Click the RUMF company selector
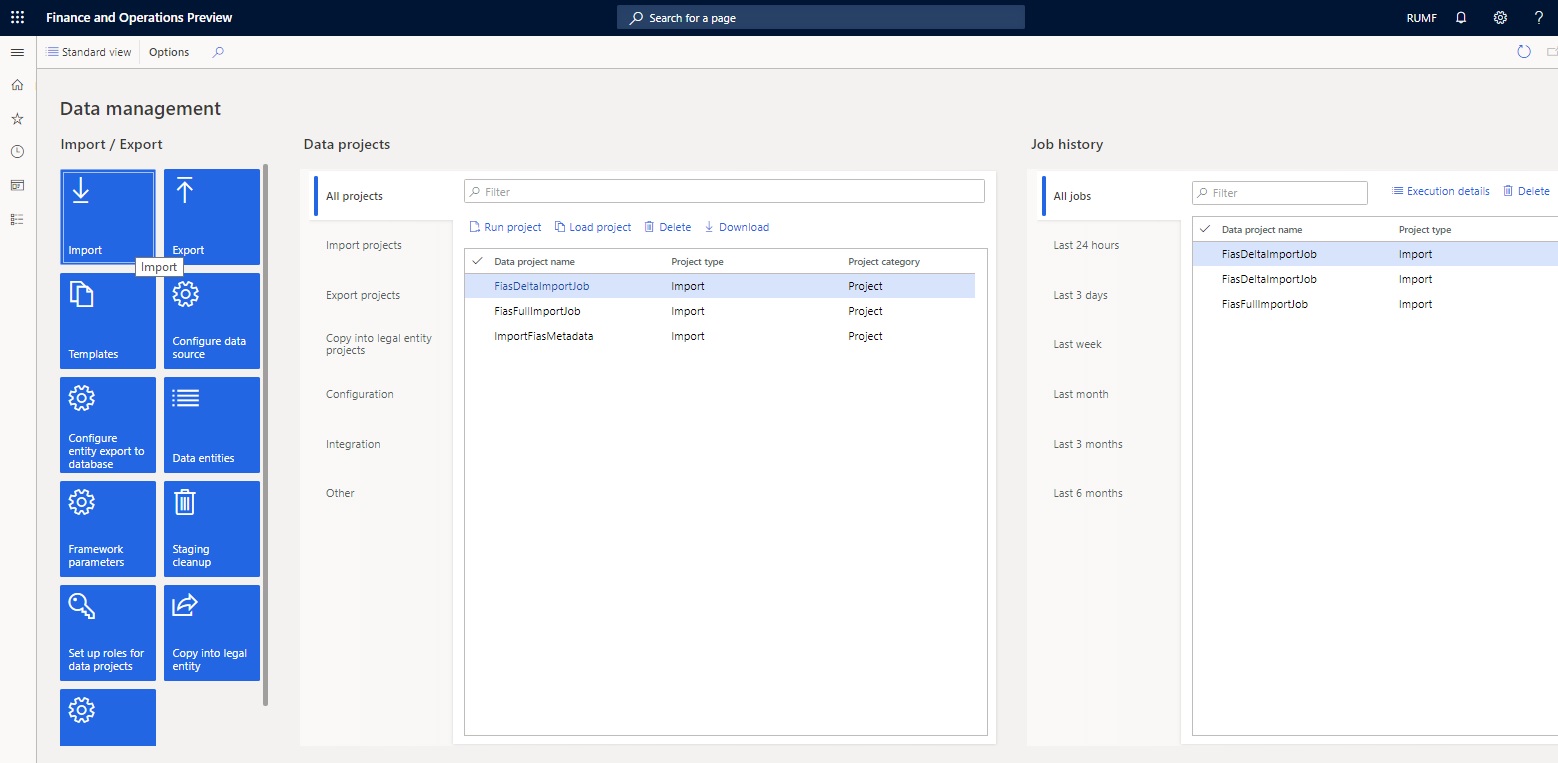Viewport: 1558px width, 763px height. point(1421,18)
